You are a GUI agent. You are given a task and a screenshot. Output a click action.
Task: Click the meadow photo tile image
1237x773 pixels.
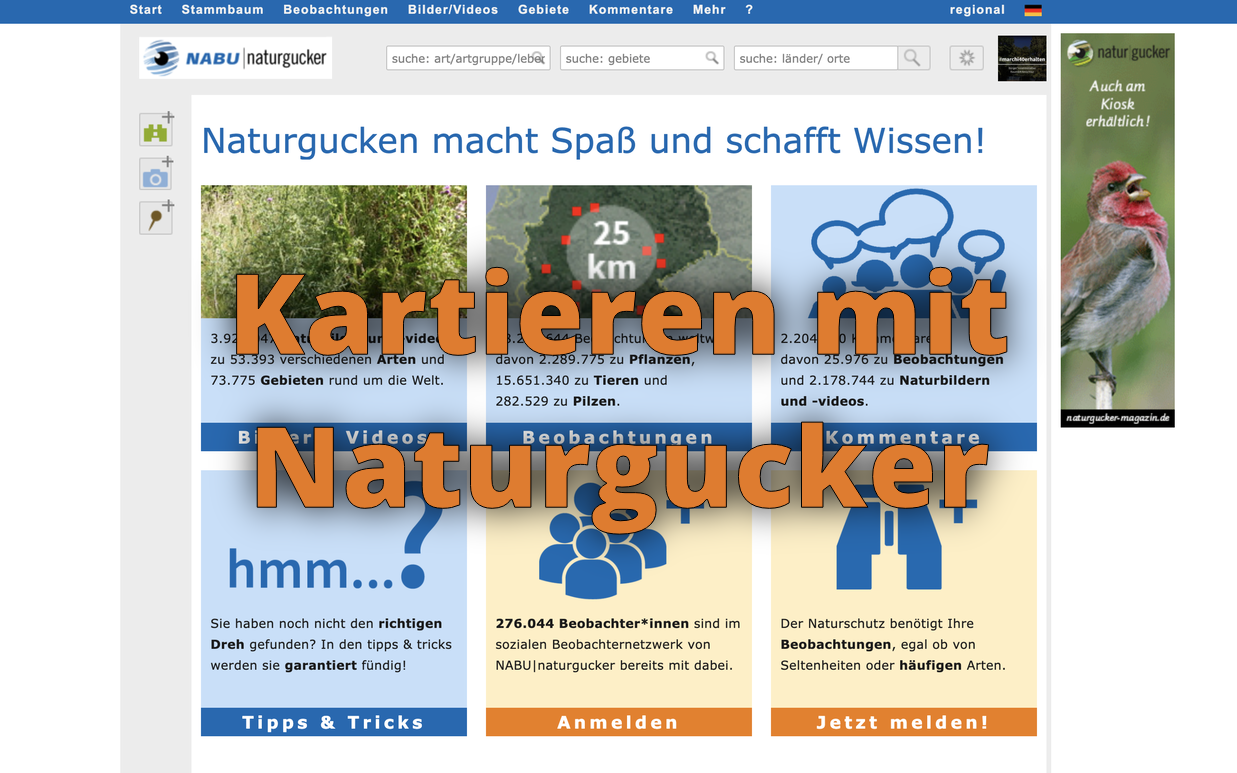coord(334,252)
